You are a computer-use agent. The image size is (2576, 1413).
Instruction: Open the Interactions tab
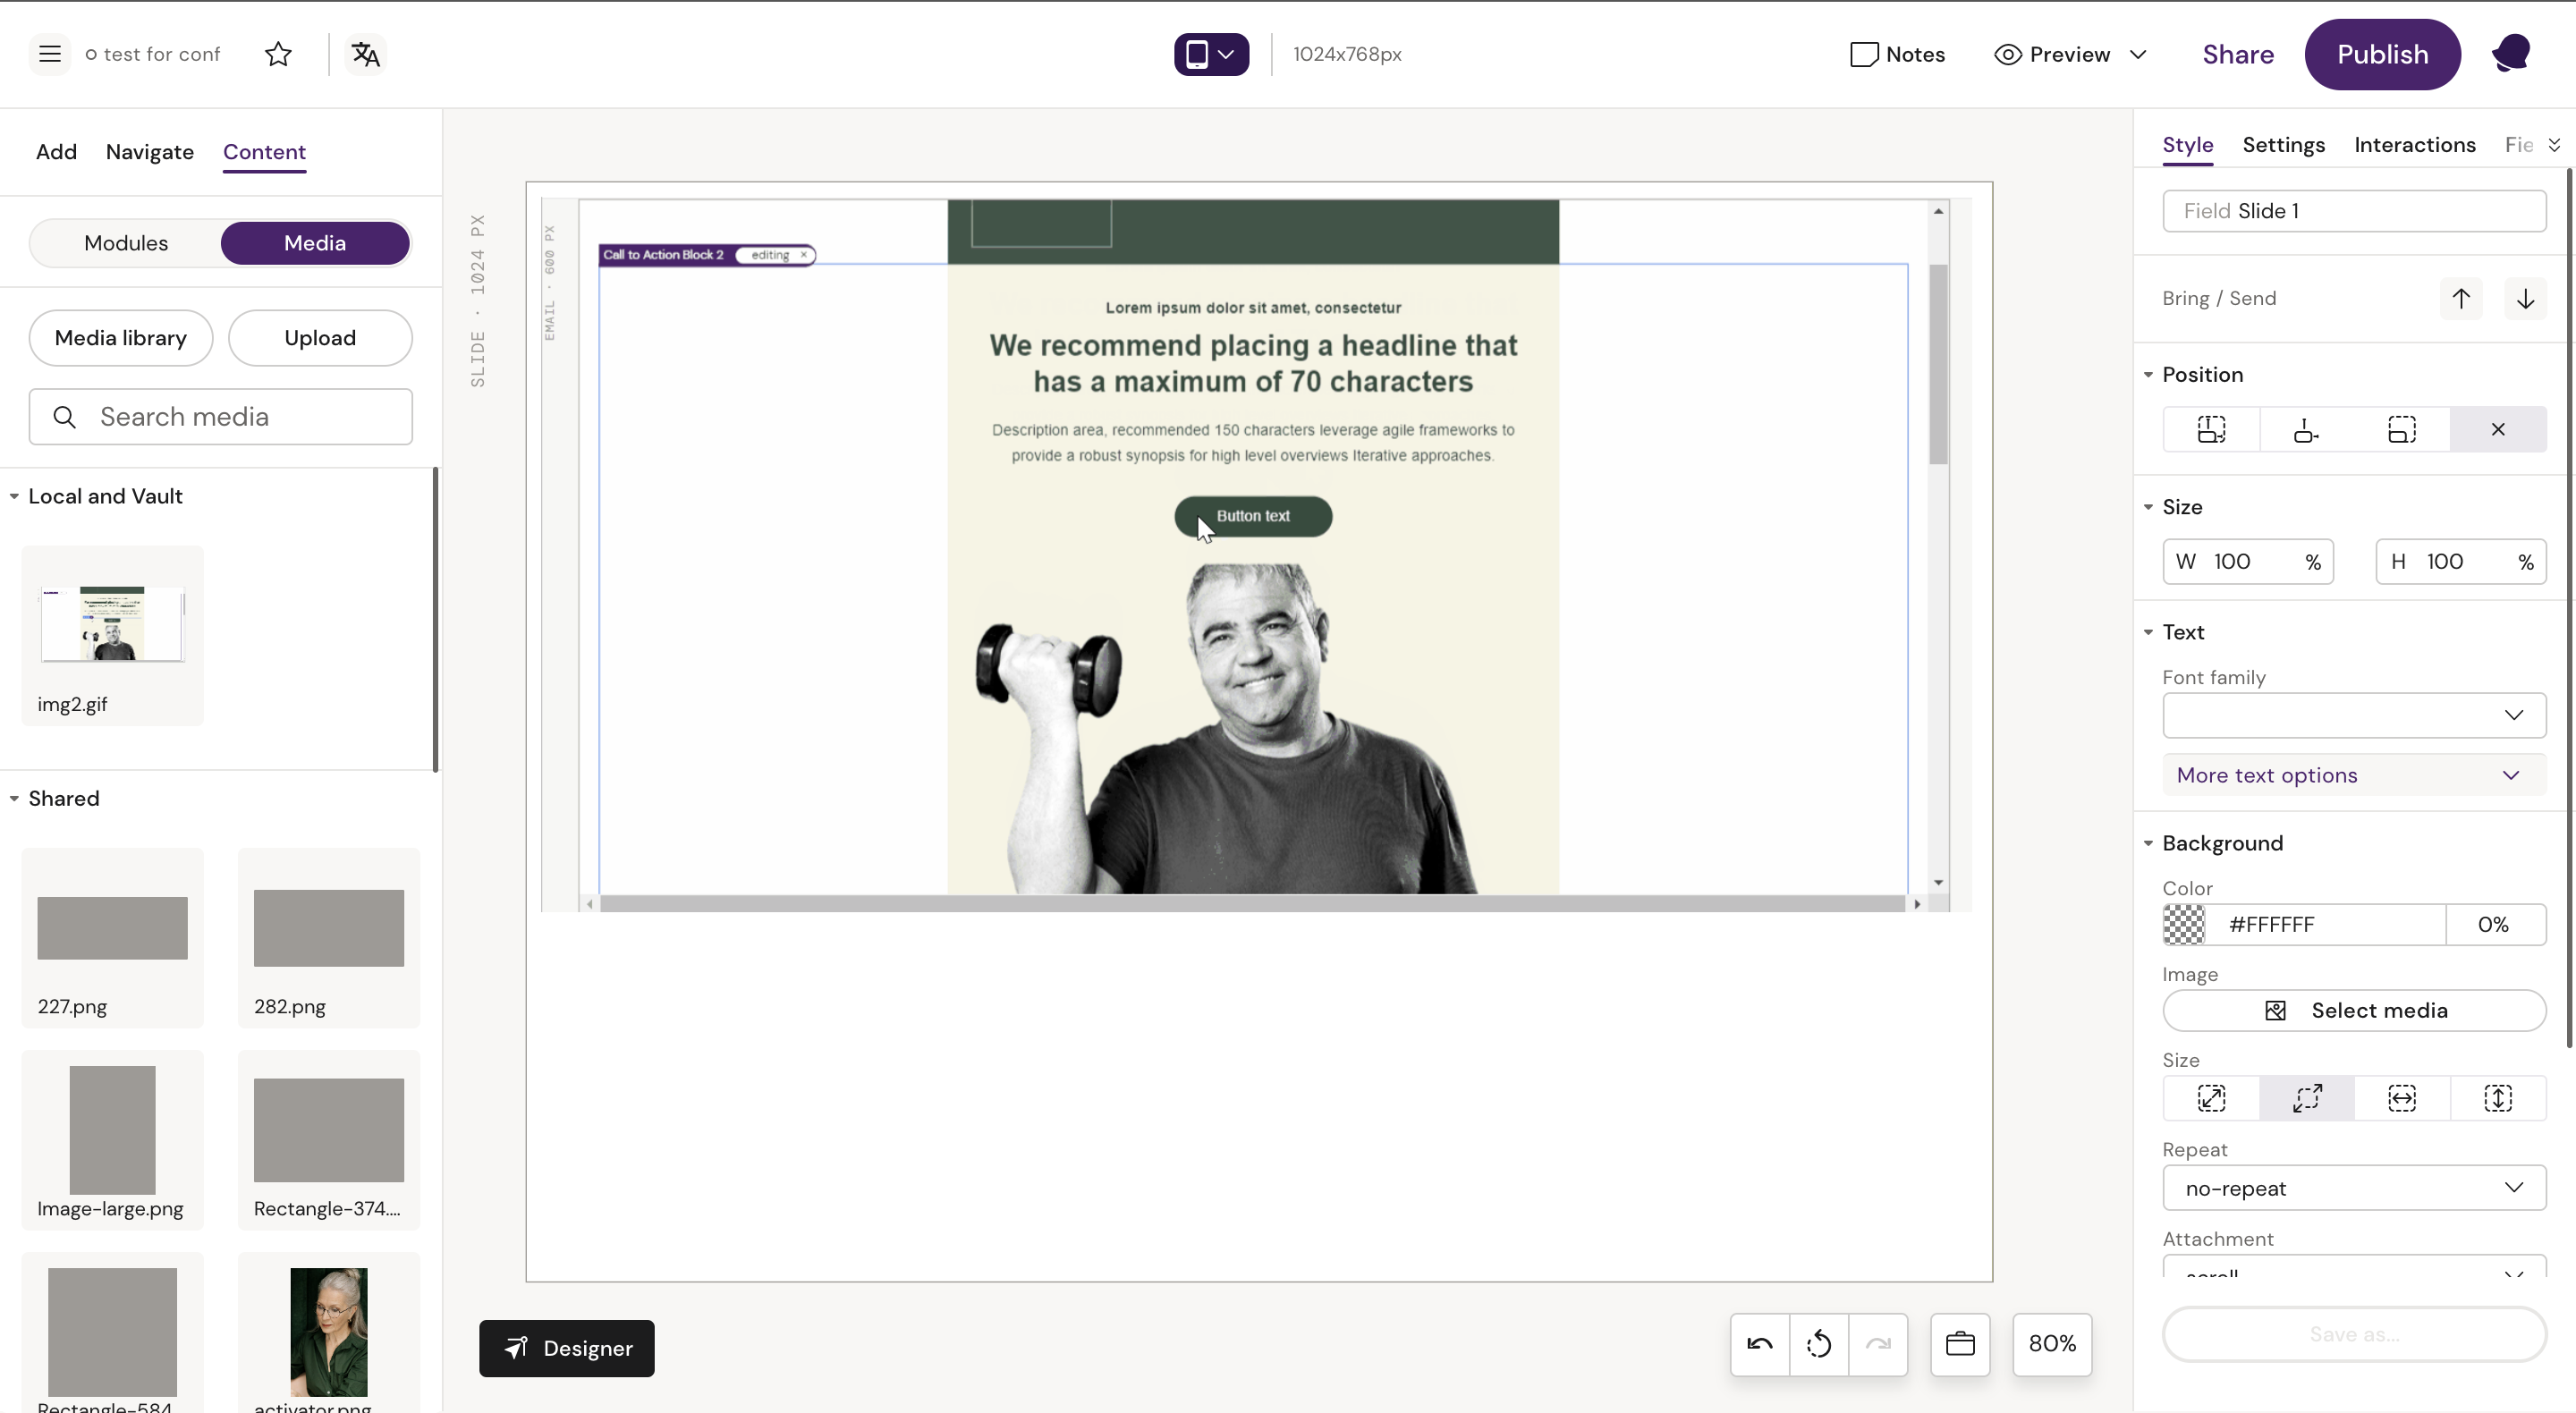click(x=2414, y=145)
